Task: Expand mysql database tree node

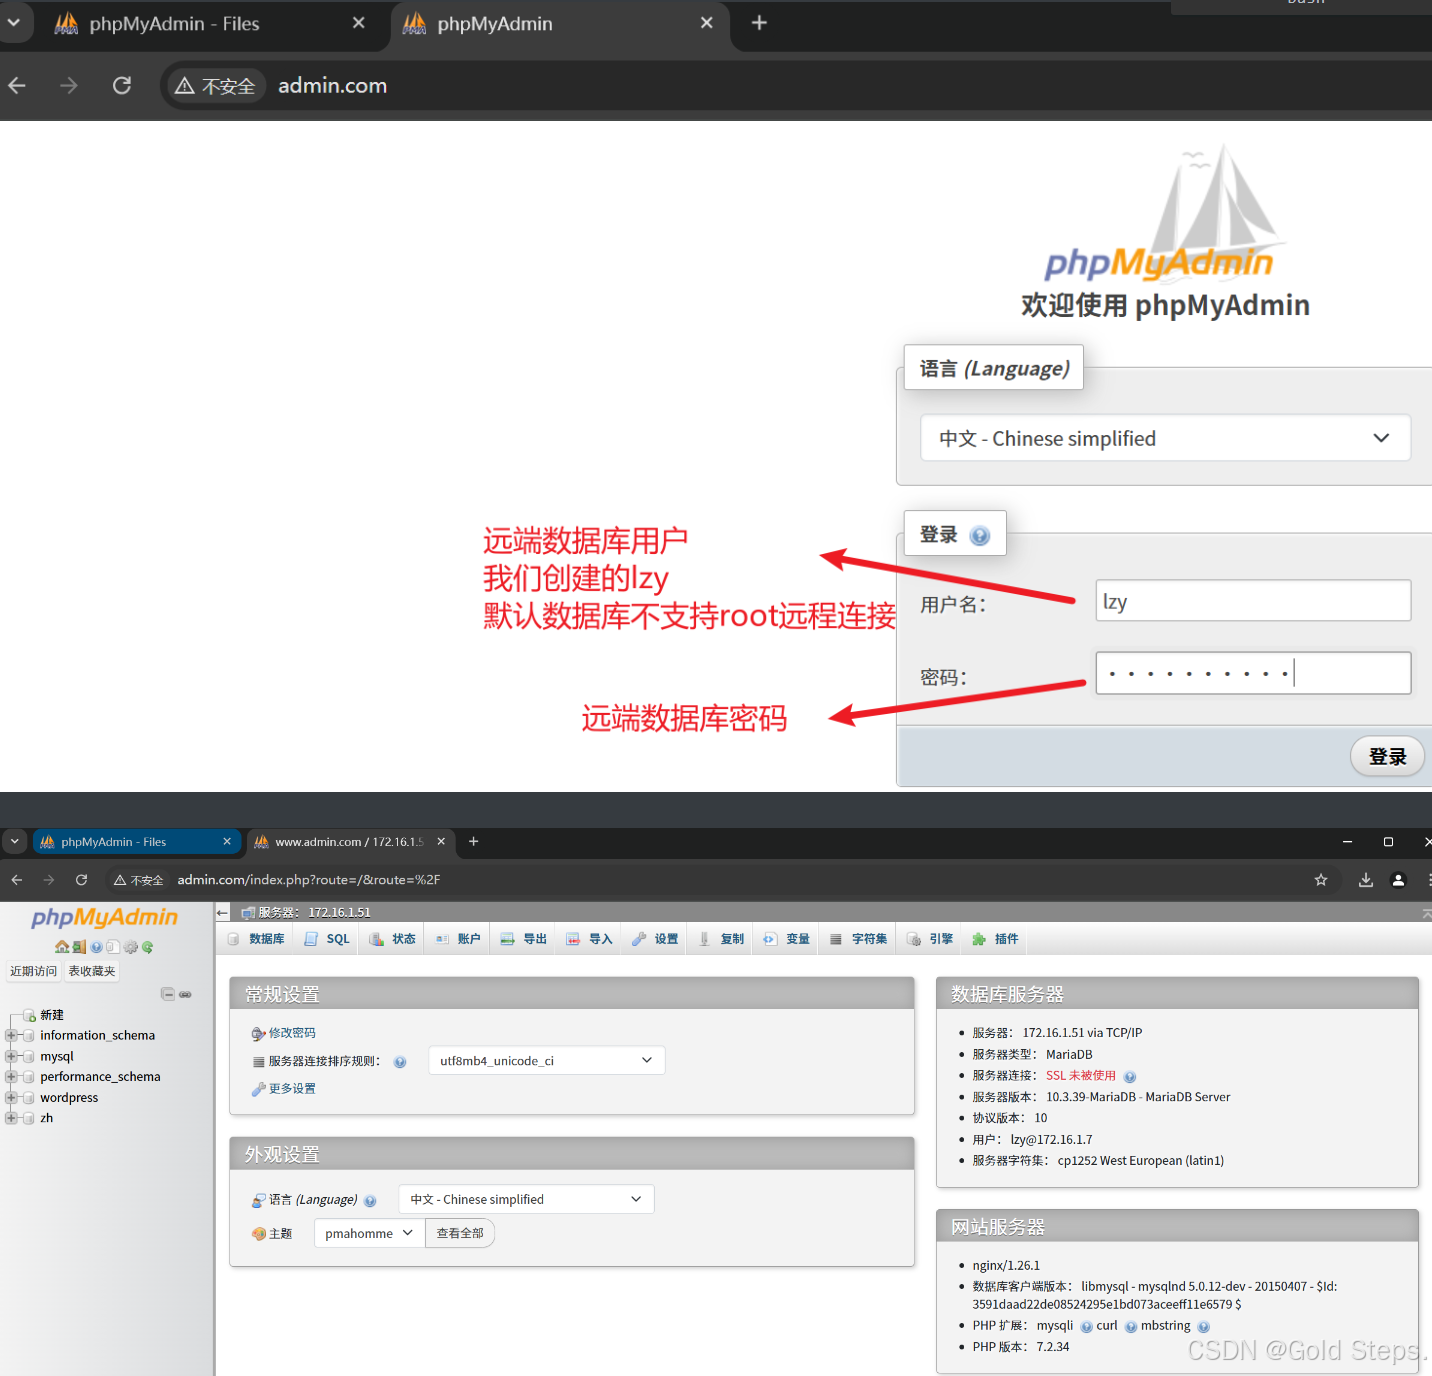Action: point(11,1057)
